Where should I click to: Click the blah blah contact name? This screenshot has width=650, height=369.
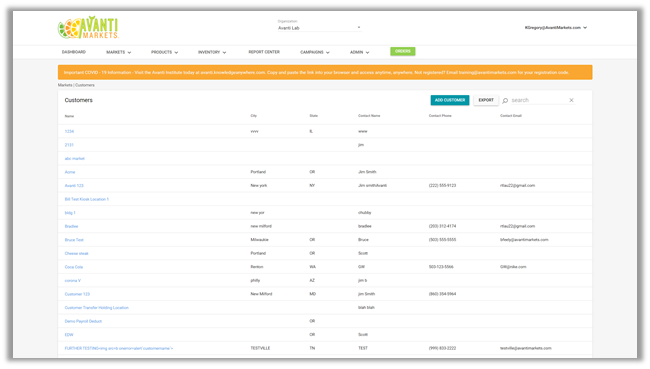366,308
